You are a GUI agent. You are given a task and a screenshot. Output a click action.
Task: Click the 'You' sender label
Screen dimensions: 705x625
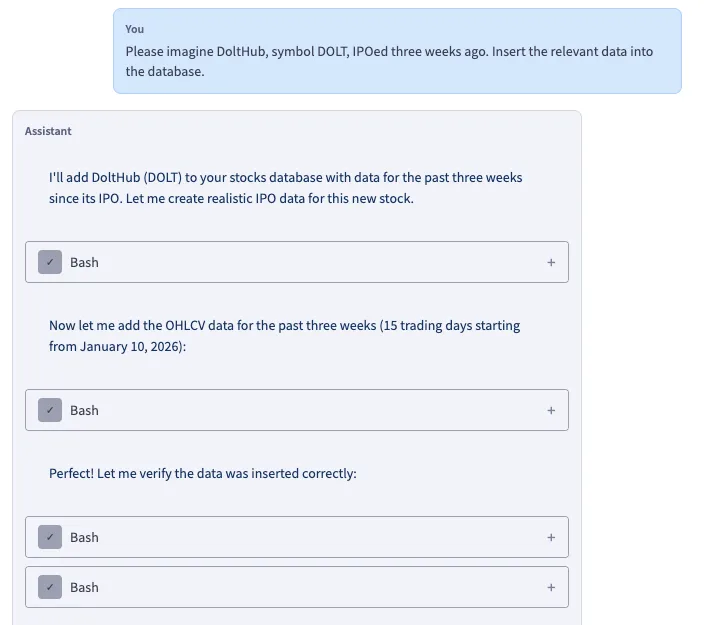[135, 29]
